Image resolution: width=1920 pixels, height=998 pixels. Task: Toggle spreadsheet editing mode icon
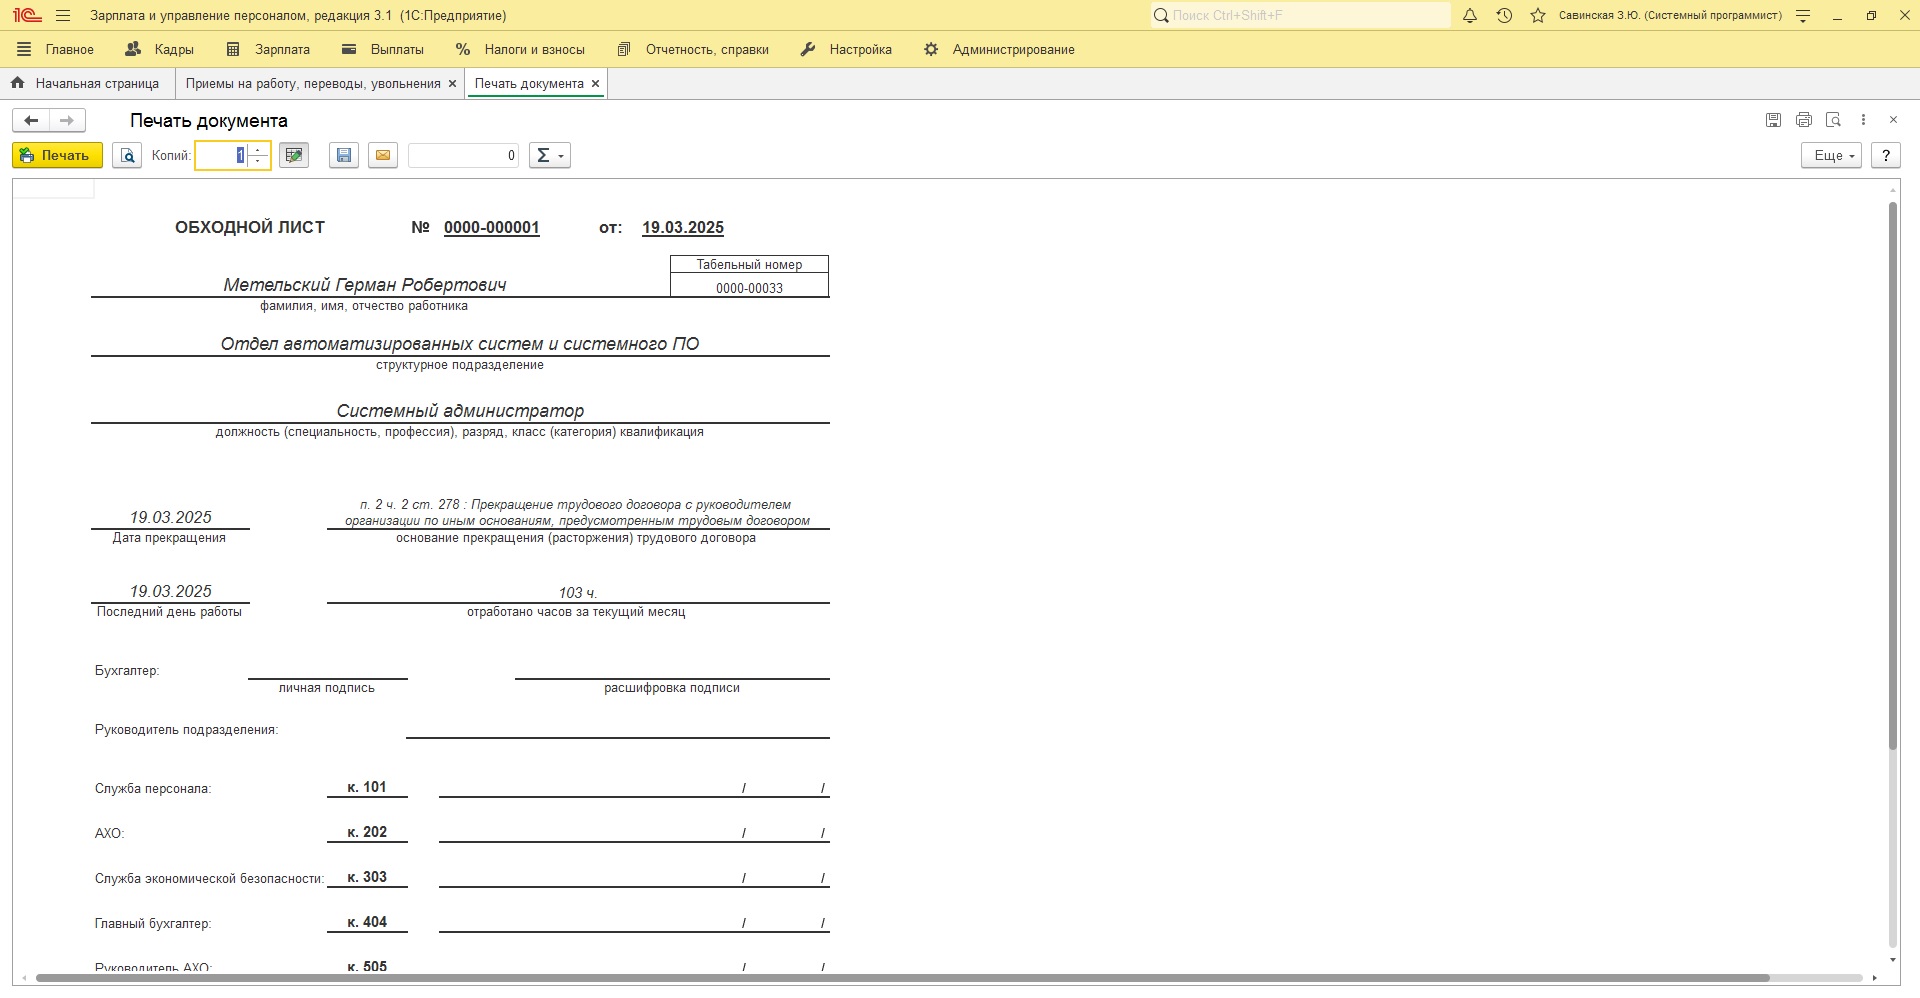coord(294,155)
